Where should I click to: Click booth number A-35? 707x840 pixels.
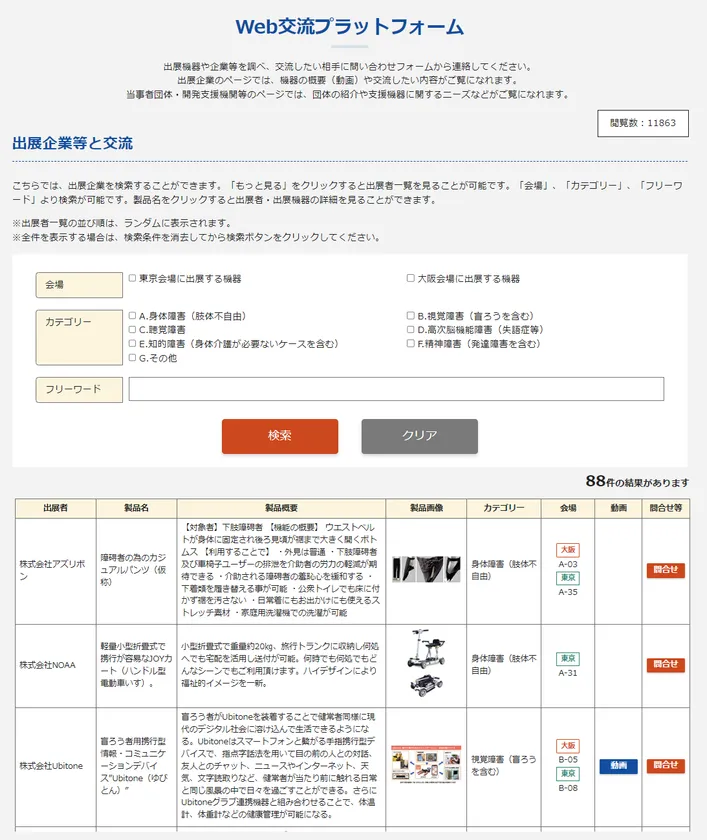pos(568,592)
